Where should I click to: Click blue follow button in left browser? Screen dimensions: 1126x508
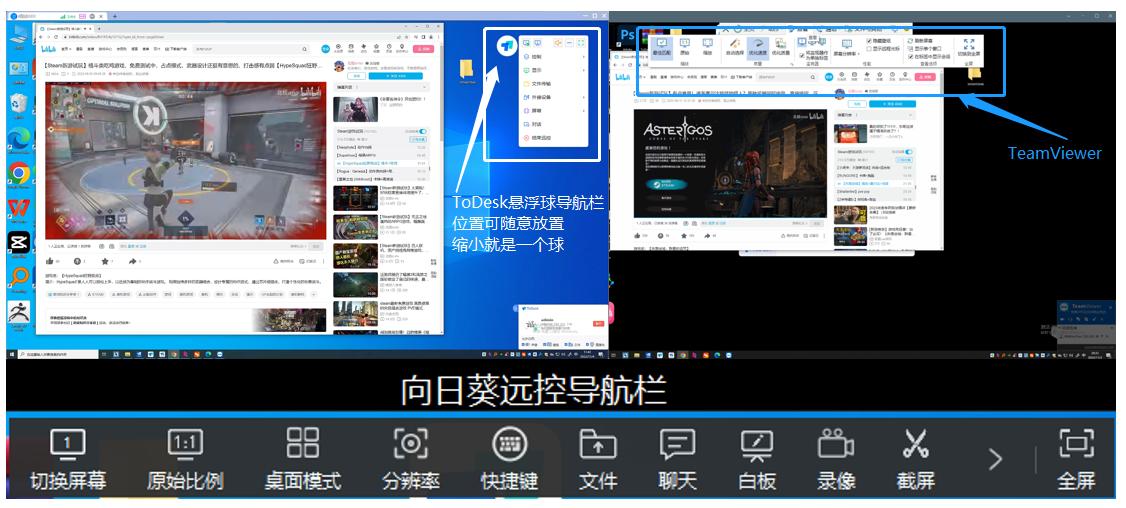pyautogui.click(x=395, y=75)
